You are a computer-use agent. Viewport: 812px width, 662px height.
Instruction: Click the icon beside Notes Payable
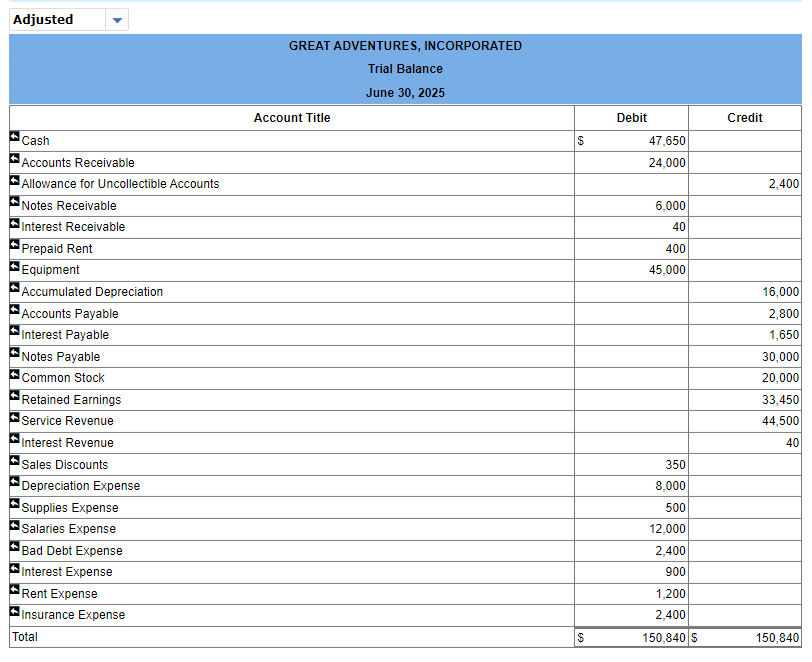[14, 352]
